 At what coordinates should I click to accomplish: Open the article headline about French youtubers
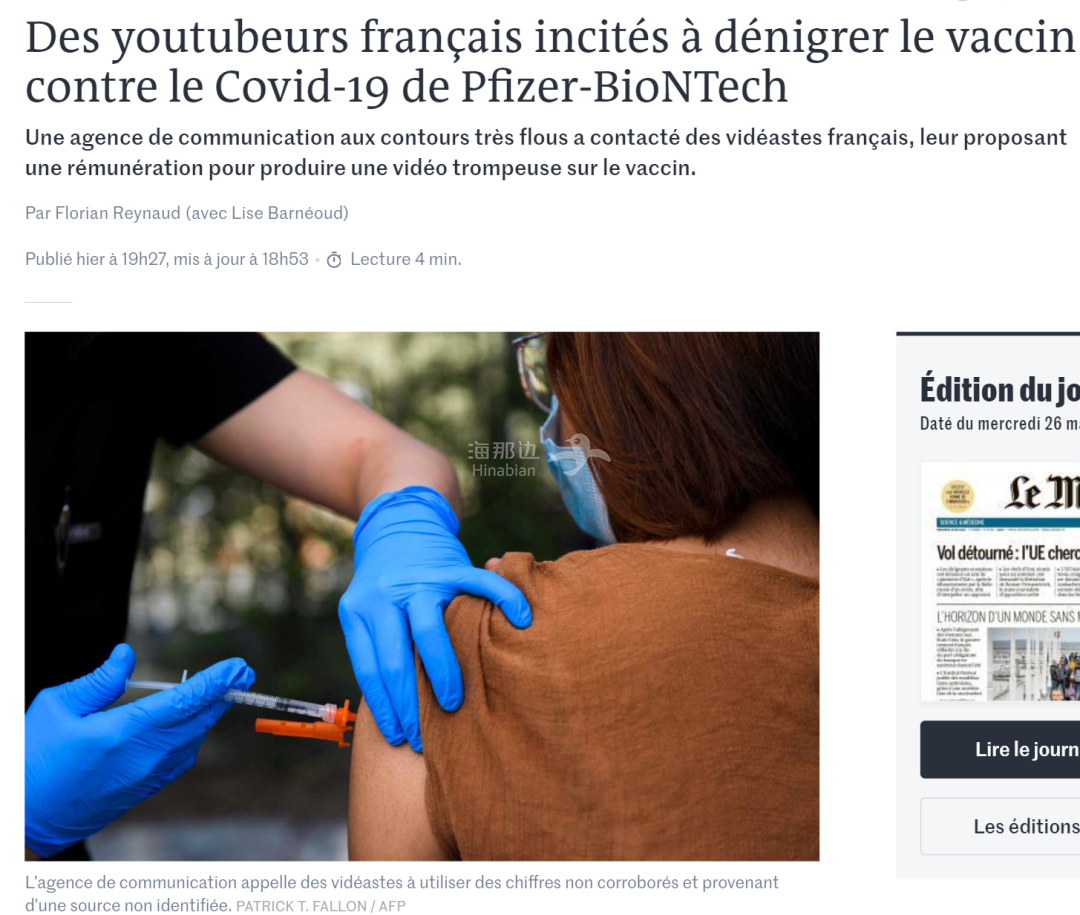[550, 61]
